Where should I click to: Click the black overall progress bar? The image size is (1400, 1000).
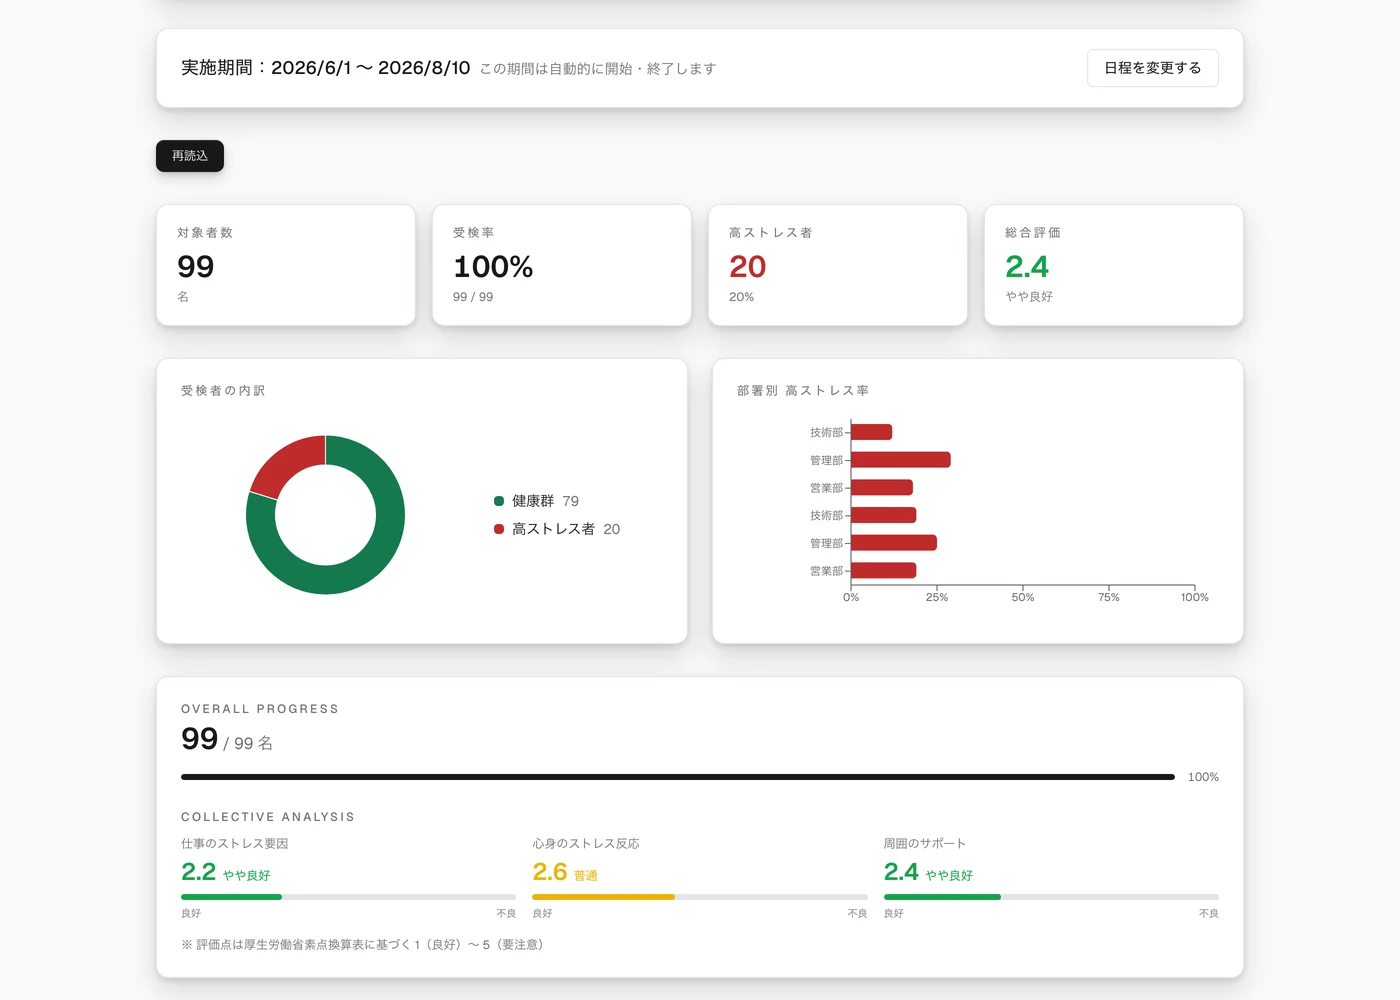coord(678,777)
